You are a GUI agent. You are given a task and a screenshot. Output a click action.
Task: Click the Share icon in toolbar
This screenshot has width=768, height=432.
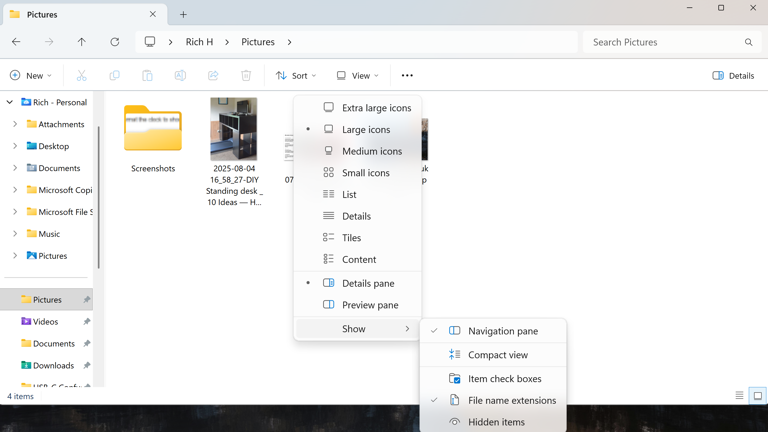pos(213,75)
